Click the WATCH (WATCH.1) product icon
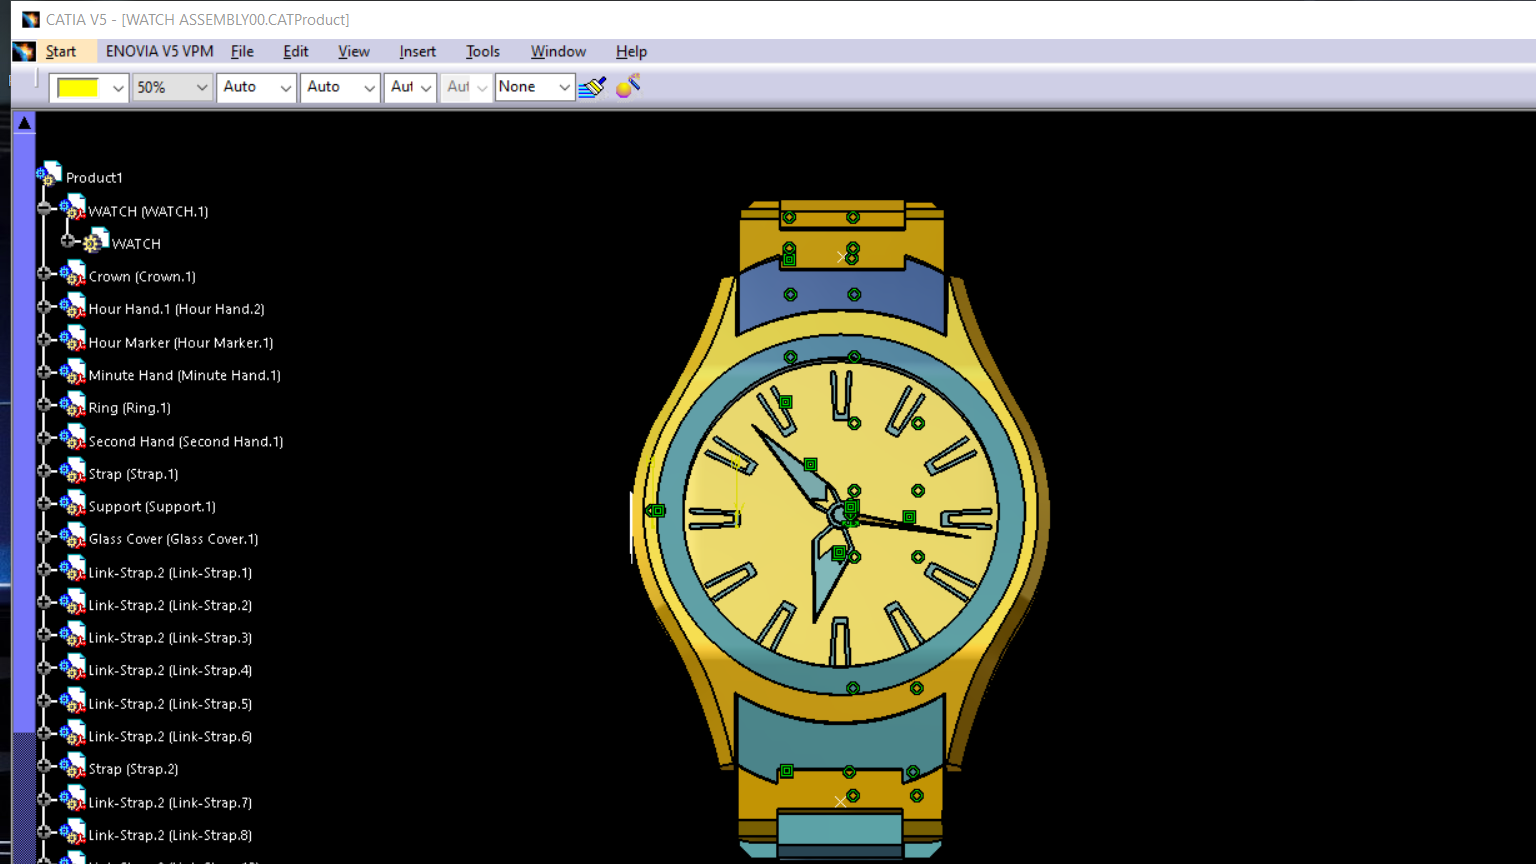1536x864 pixels. point(72,207)
